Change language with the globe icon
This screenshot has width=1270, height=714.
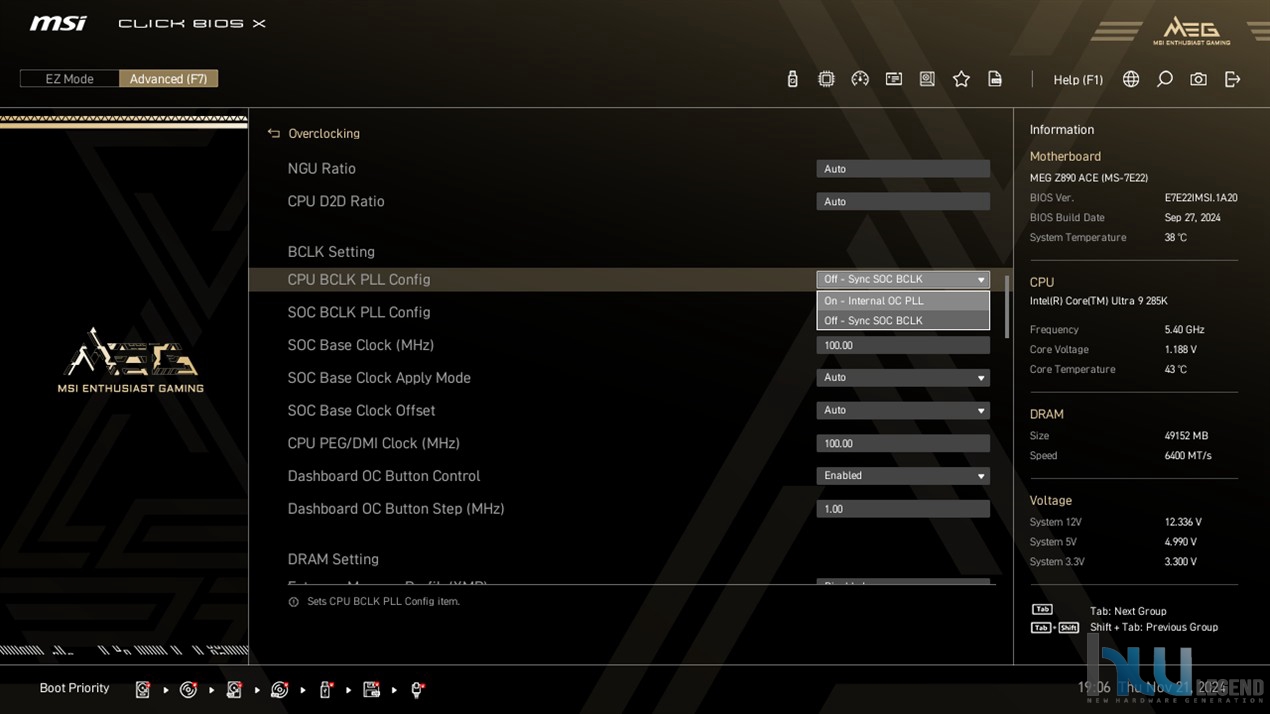[1131, 79]
